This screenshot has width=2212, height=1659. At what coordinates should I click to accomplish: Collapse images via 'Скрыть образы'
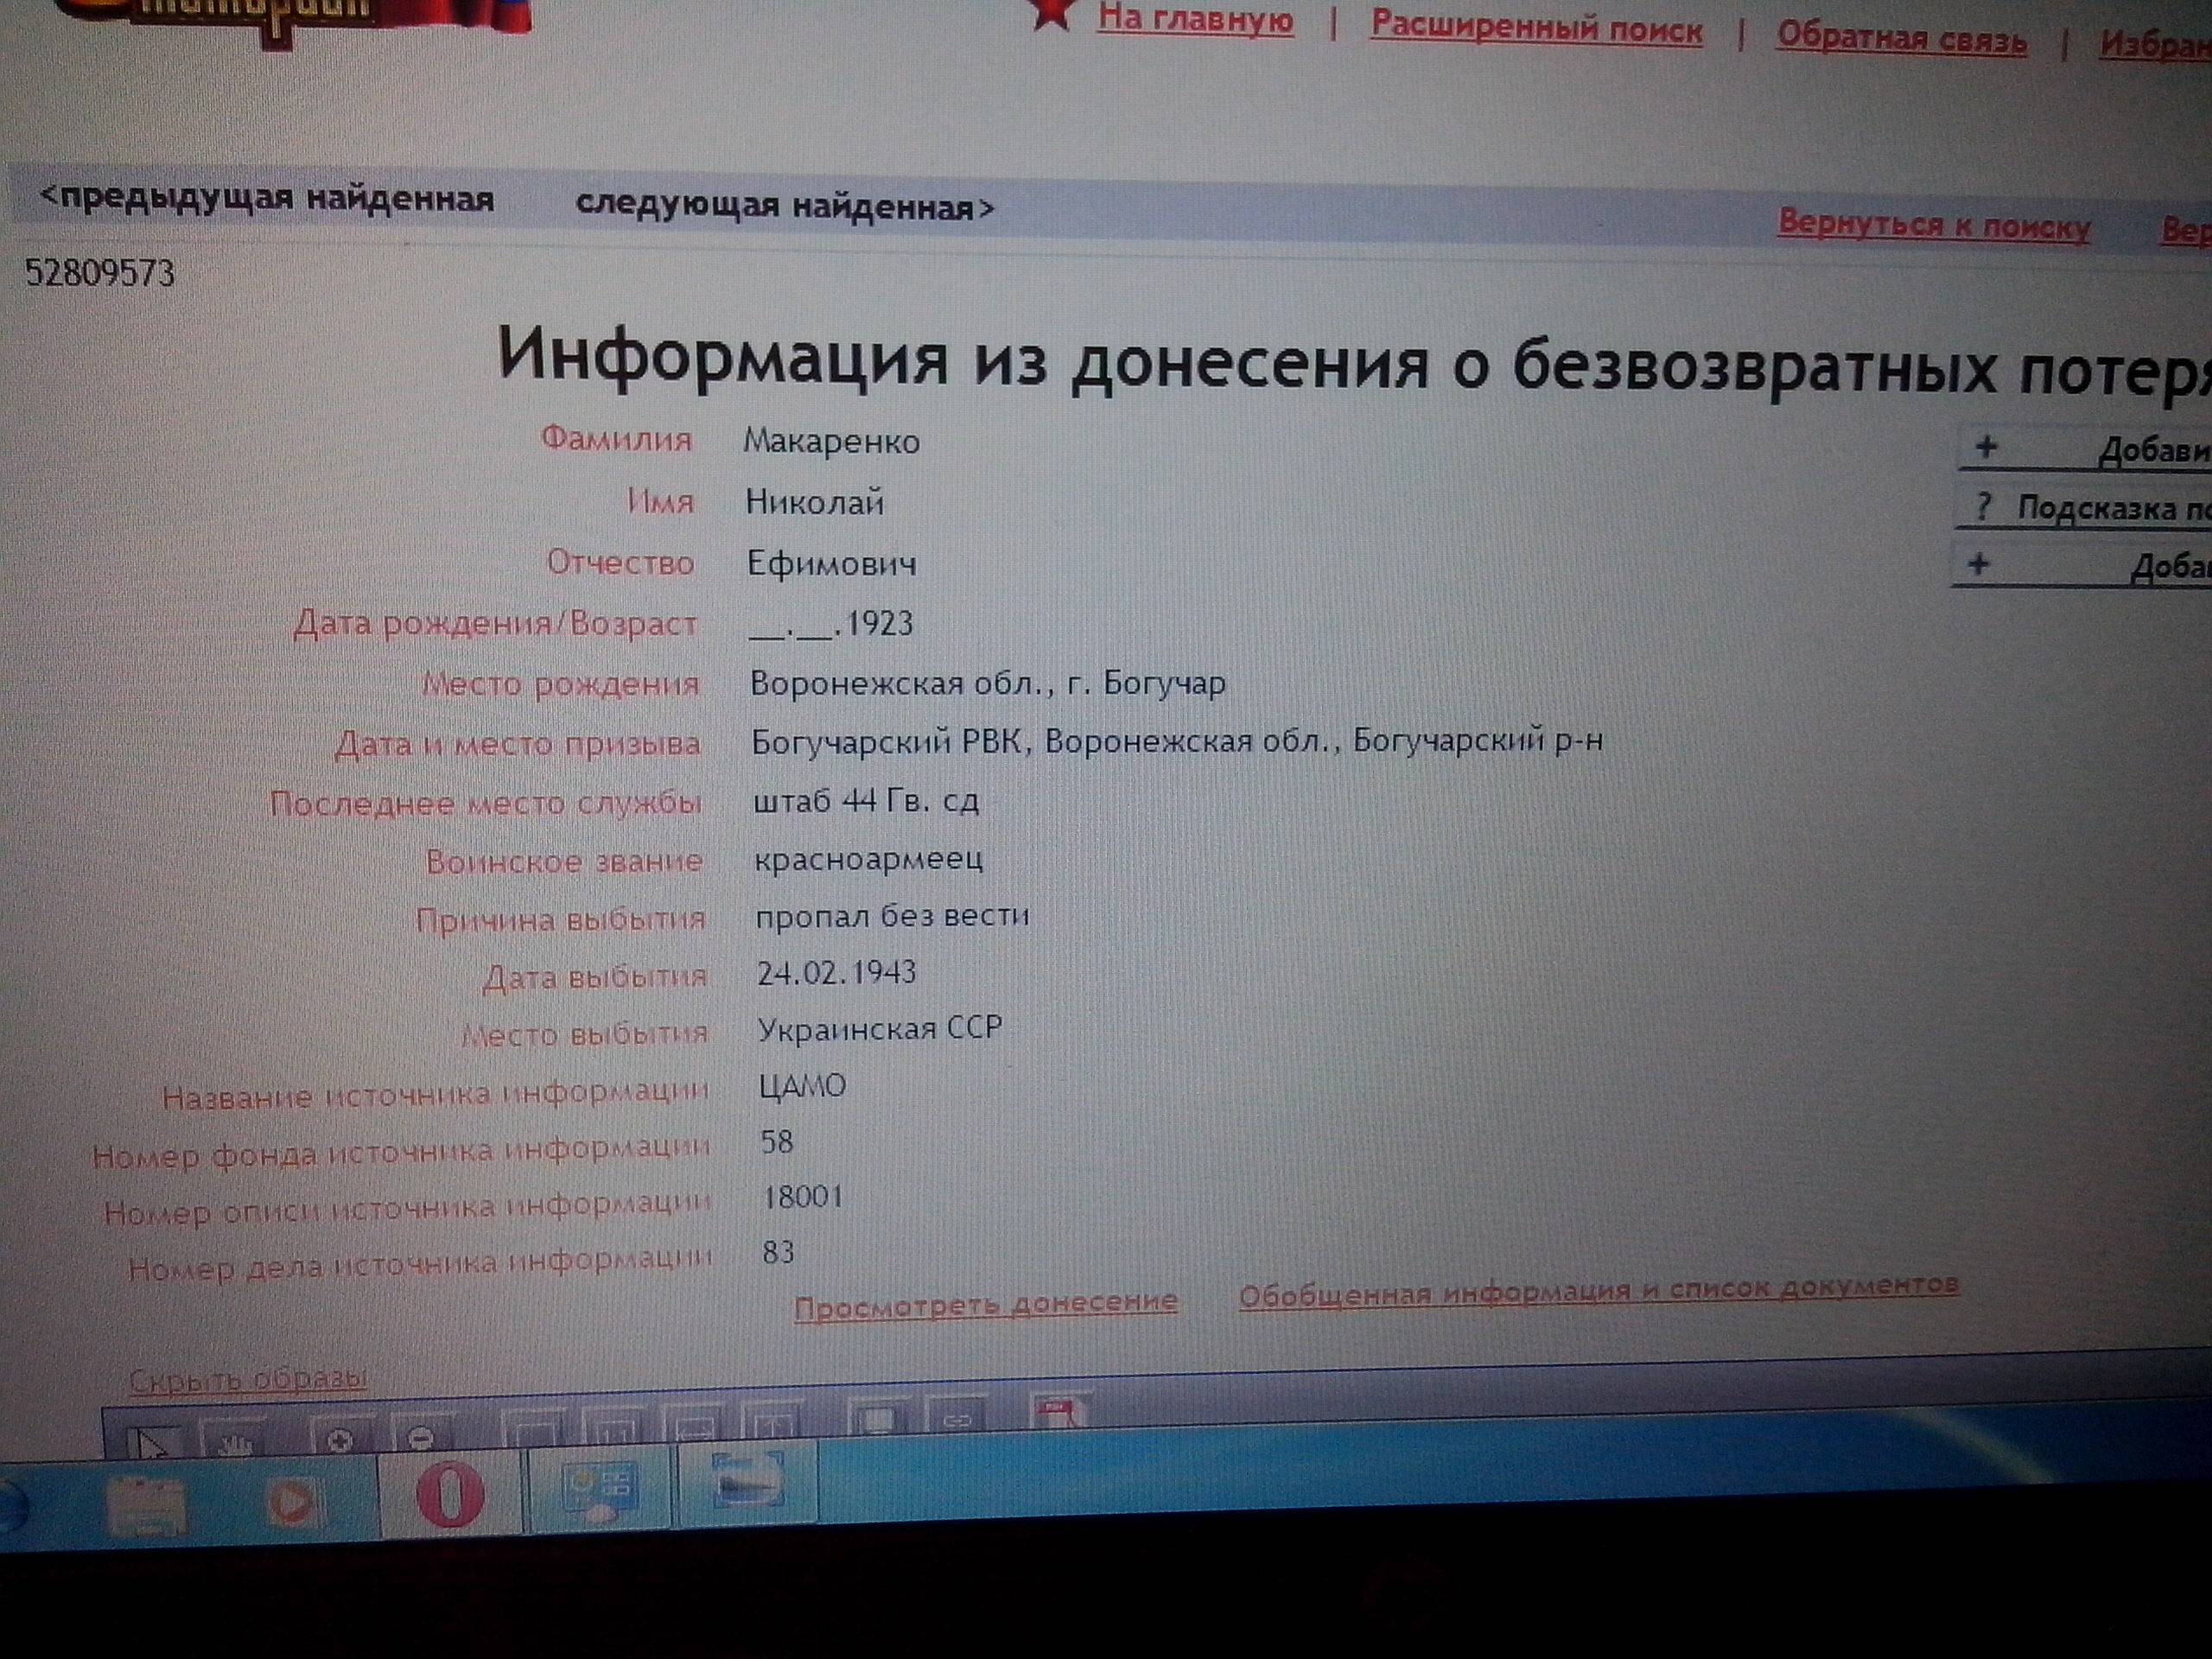pyautogui.click(x=247, y=1379)
